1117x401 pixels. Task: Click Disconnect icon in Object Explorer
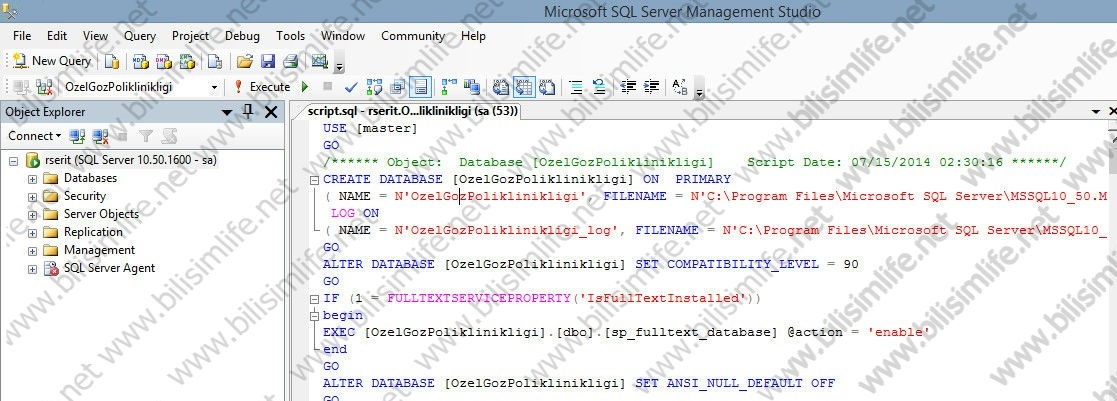click(x=100, y=135)
